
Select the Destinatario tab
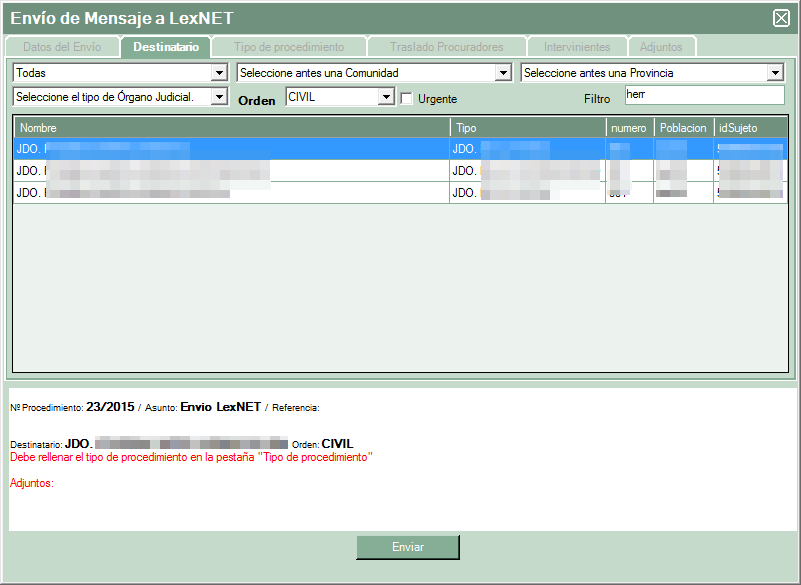coord(165,47)
